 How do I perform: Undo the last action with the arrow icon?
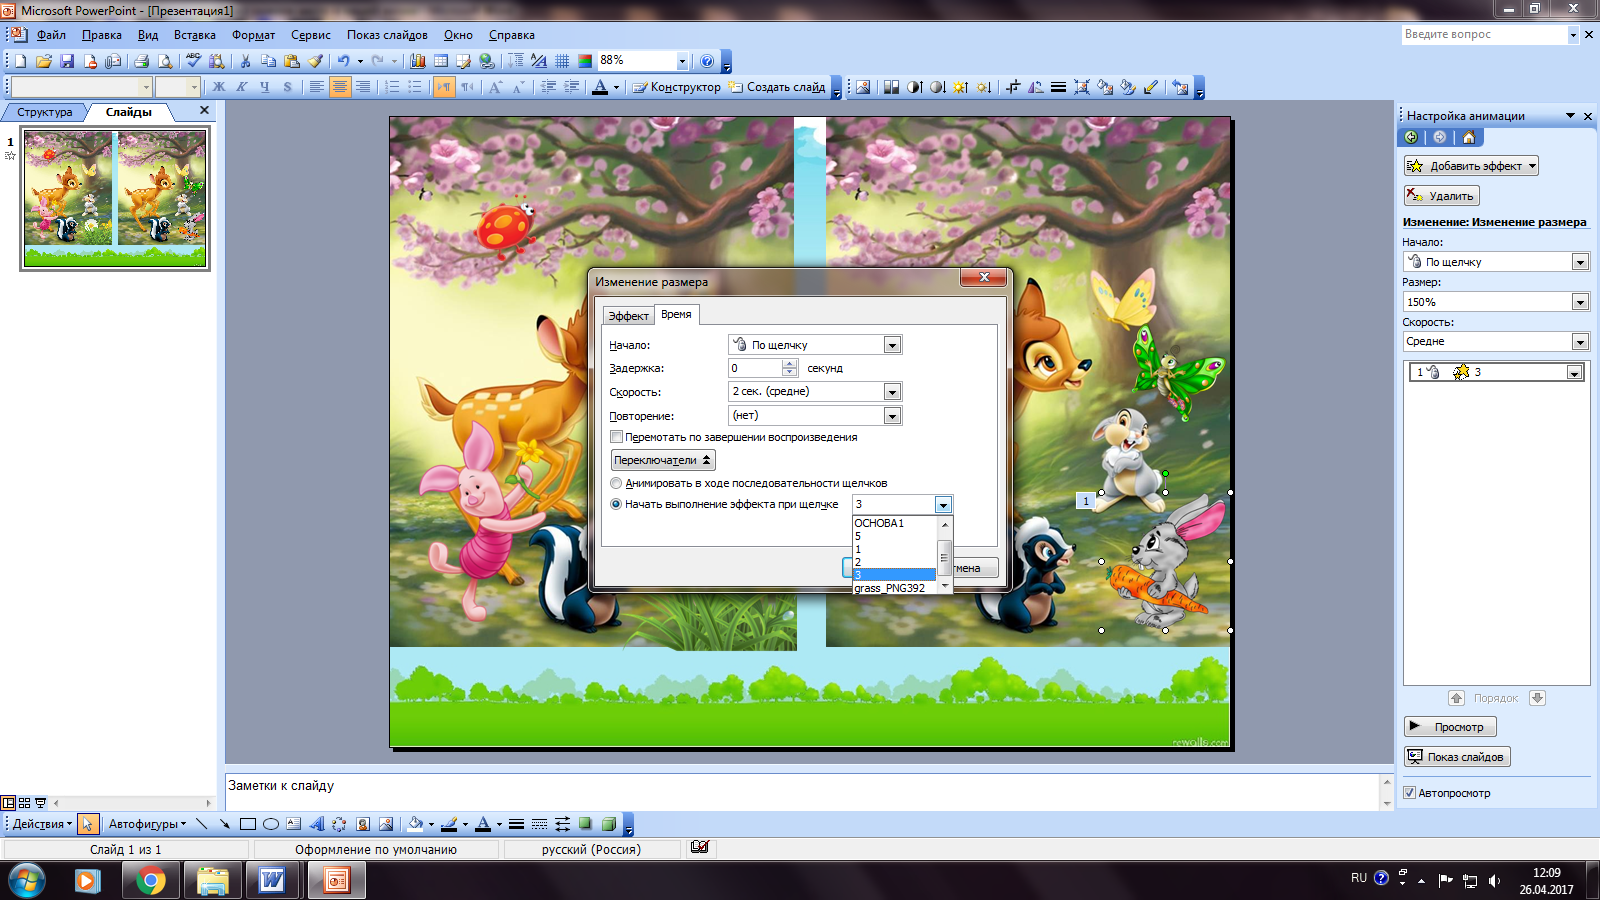pyautogui.click(x=343, y=61)
